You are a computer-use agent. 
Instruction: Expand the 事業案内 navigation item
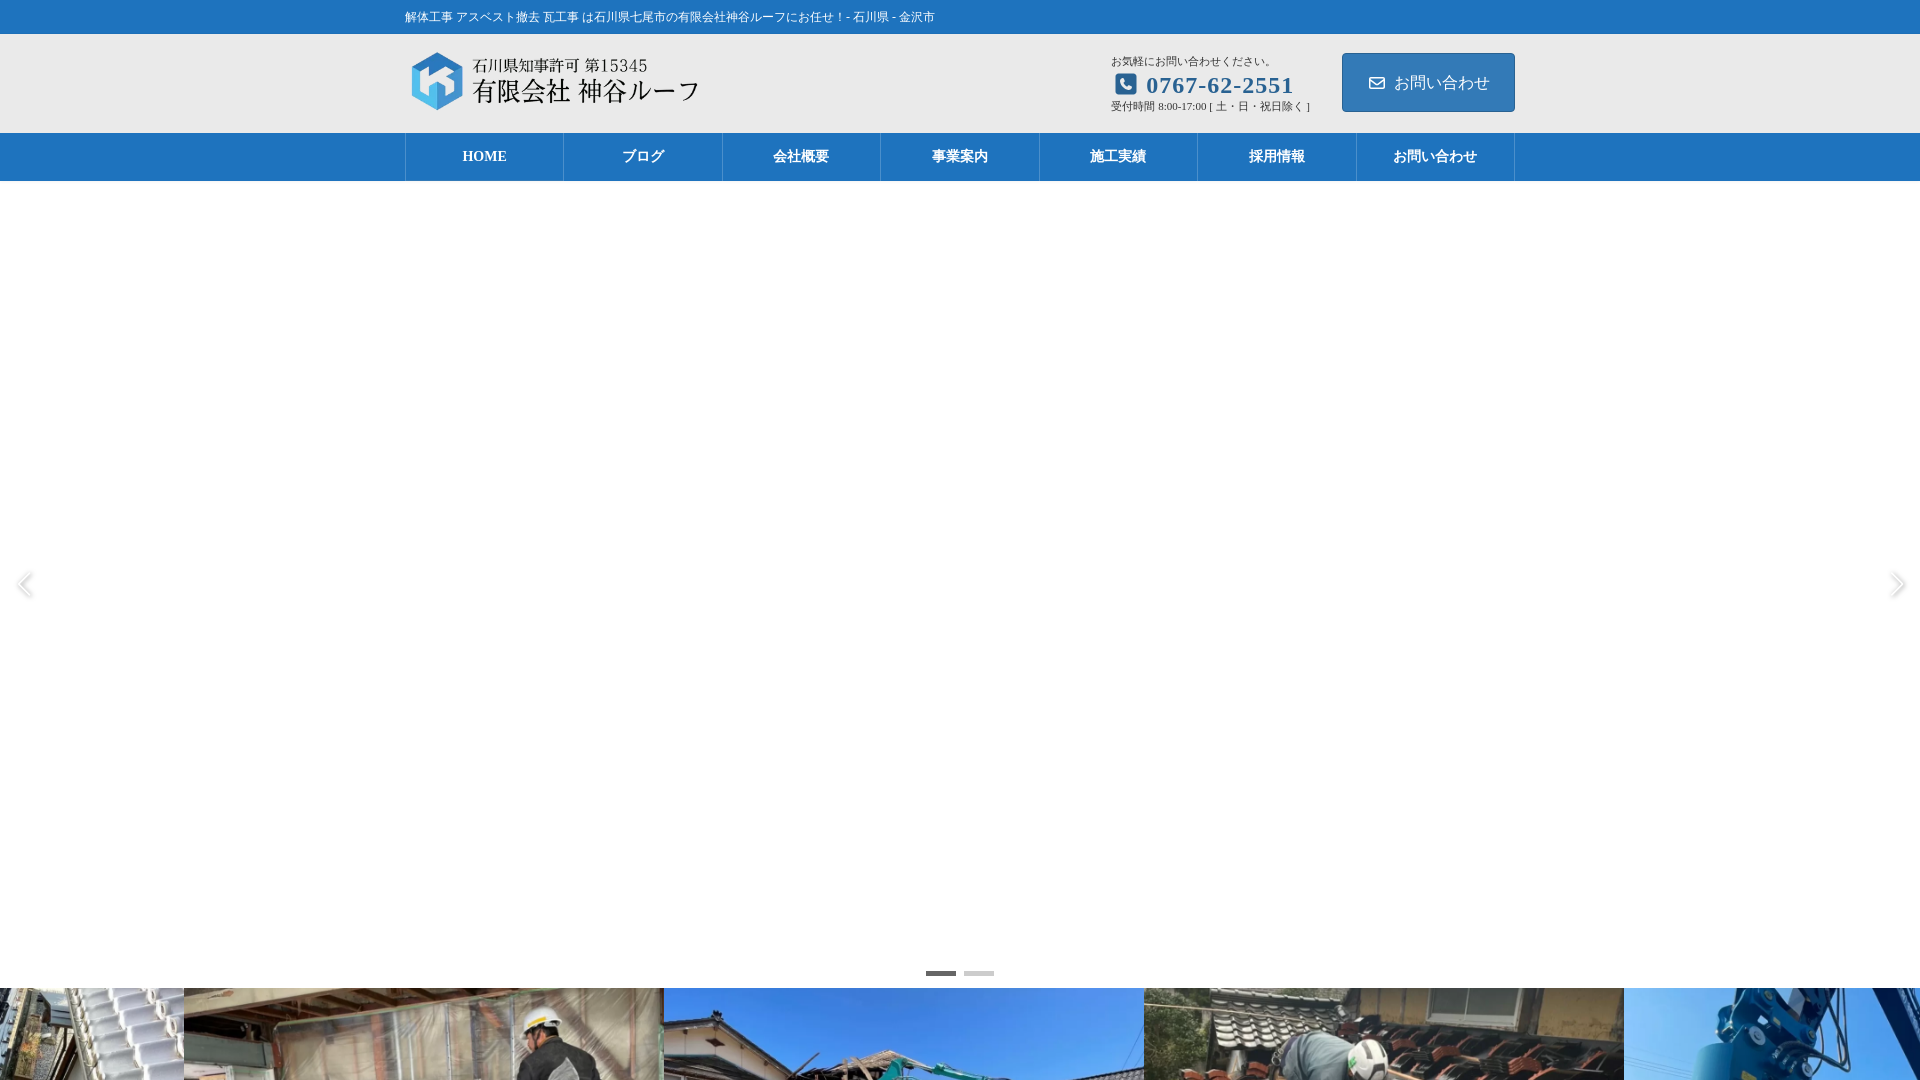[958, 156]
